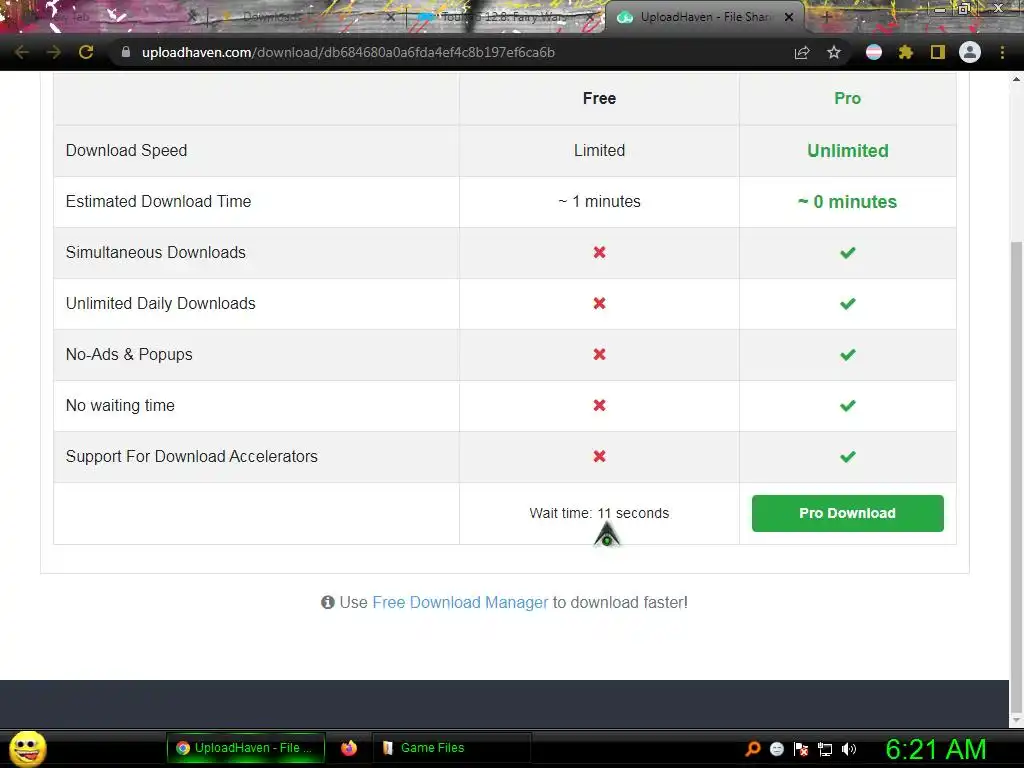The width and height of the screenshot is (1024, 768).
Task: Click the browser Back arrow
Action: (x=22, y=52)
